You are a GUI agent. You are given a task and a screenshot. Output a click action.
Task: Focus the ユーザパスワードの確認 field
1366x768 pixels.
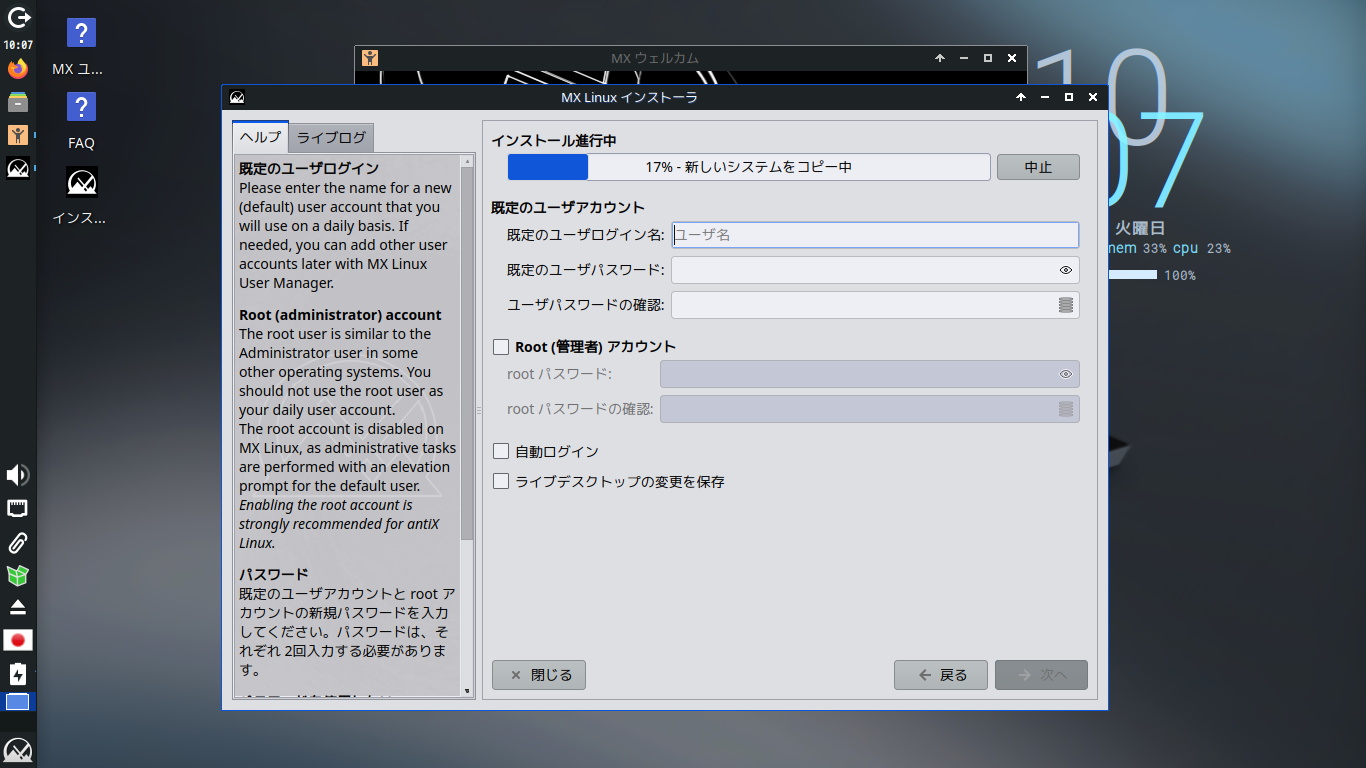[875, 305]
